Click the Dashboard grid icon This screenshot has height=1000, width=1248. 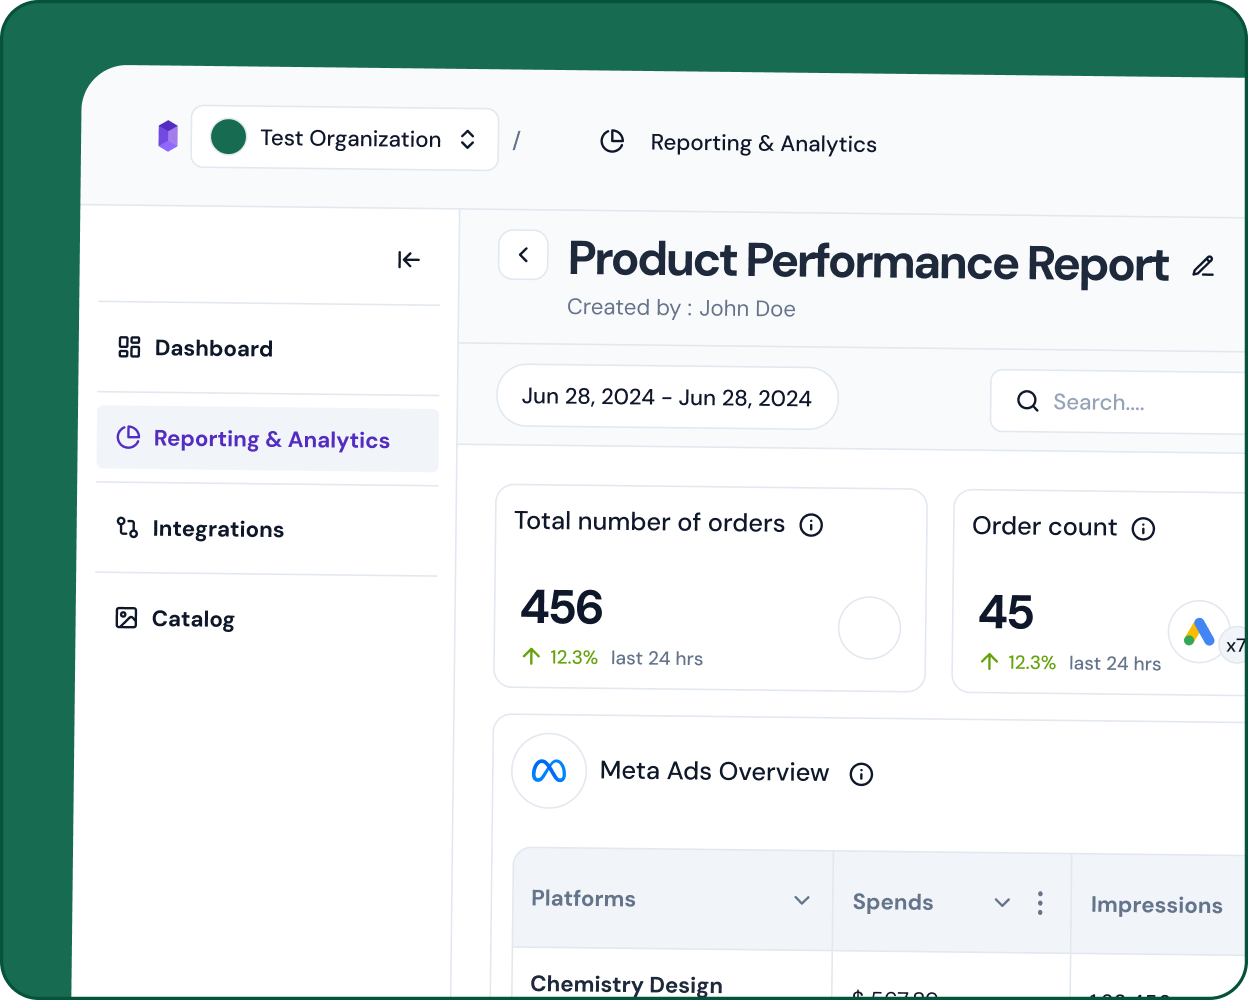click(129, 347)
